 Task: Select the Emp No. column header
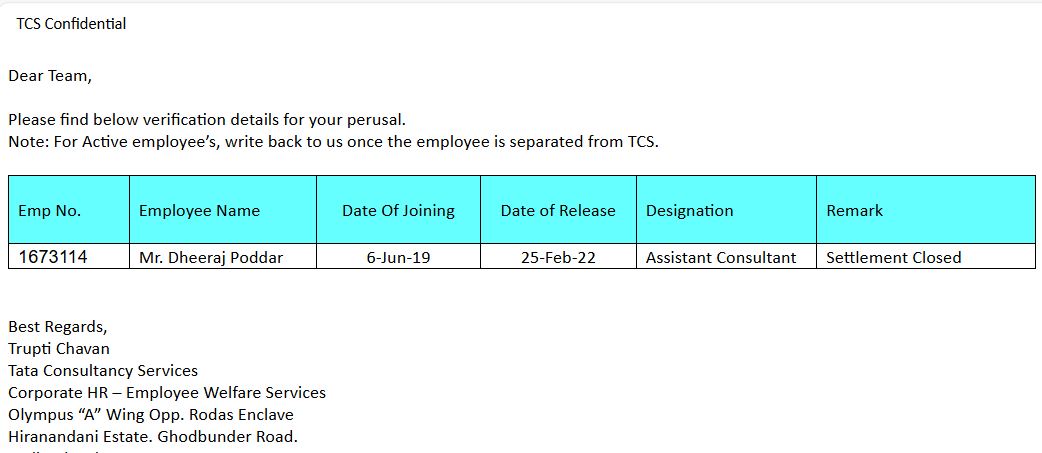[x=50, y=210]
